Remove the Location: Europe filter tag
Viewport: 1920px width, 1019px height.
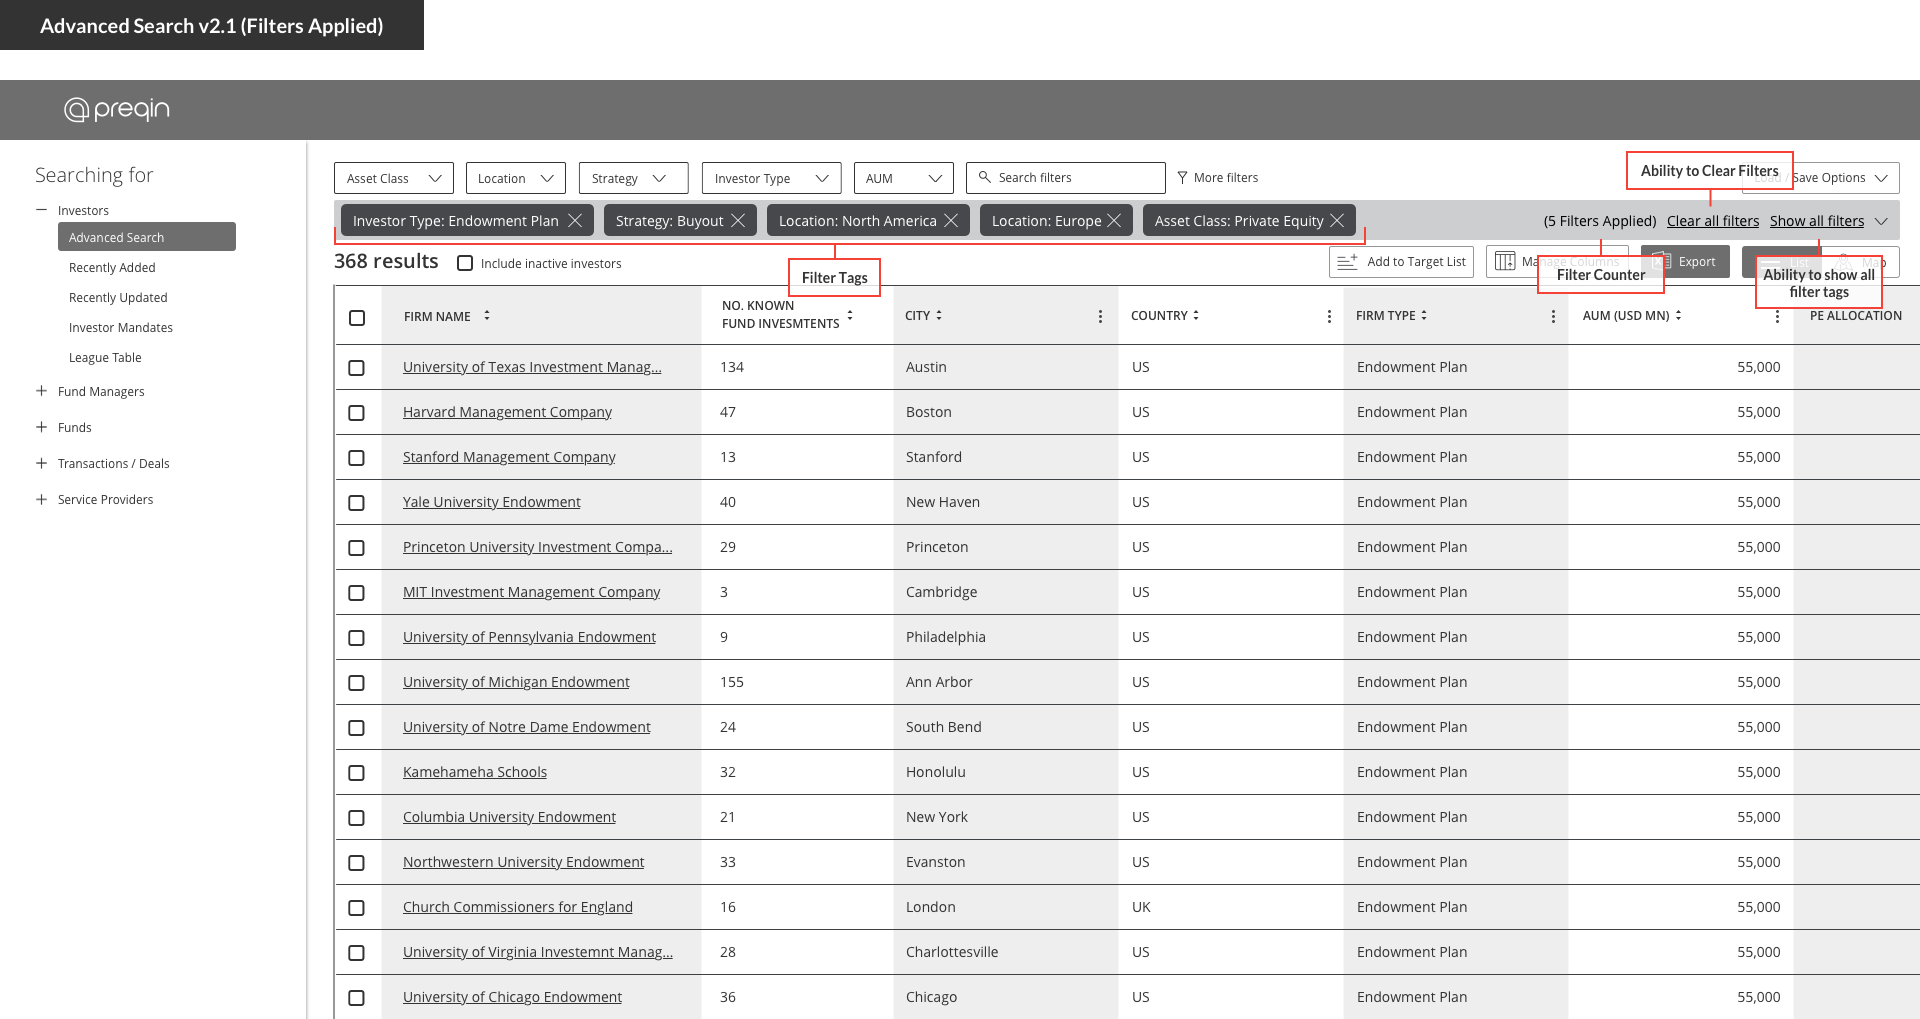[1114, 221]
